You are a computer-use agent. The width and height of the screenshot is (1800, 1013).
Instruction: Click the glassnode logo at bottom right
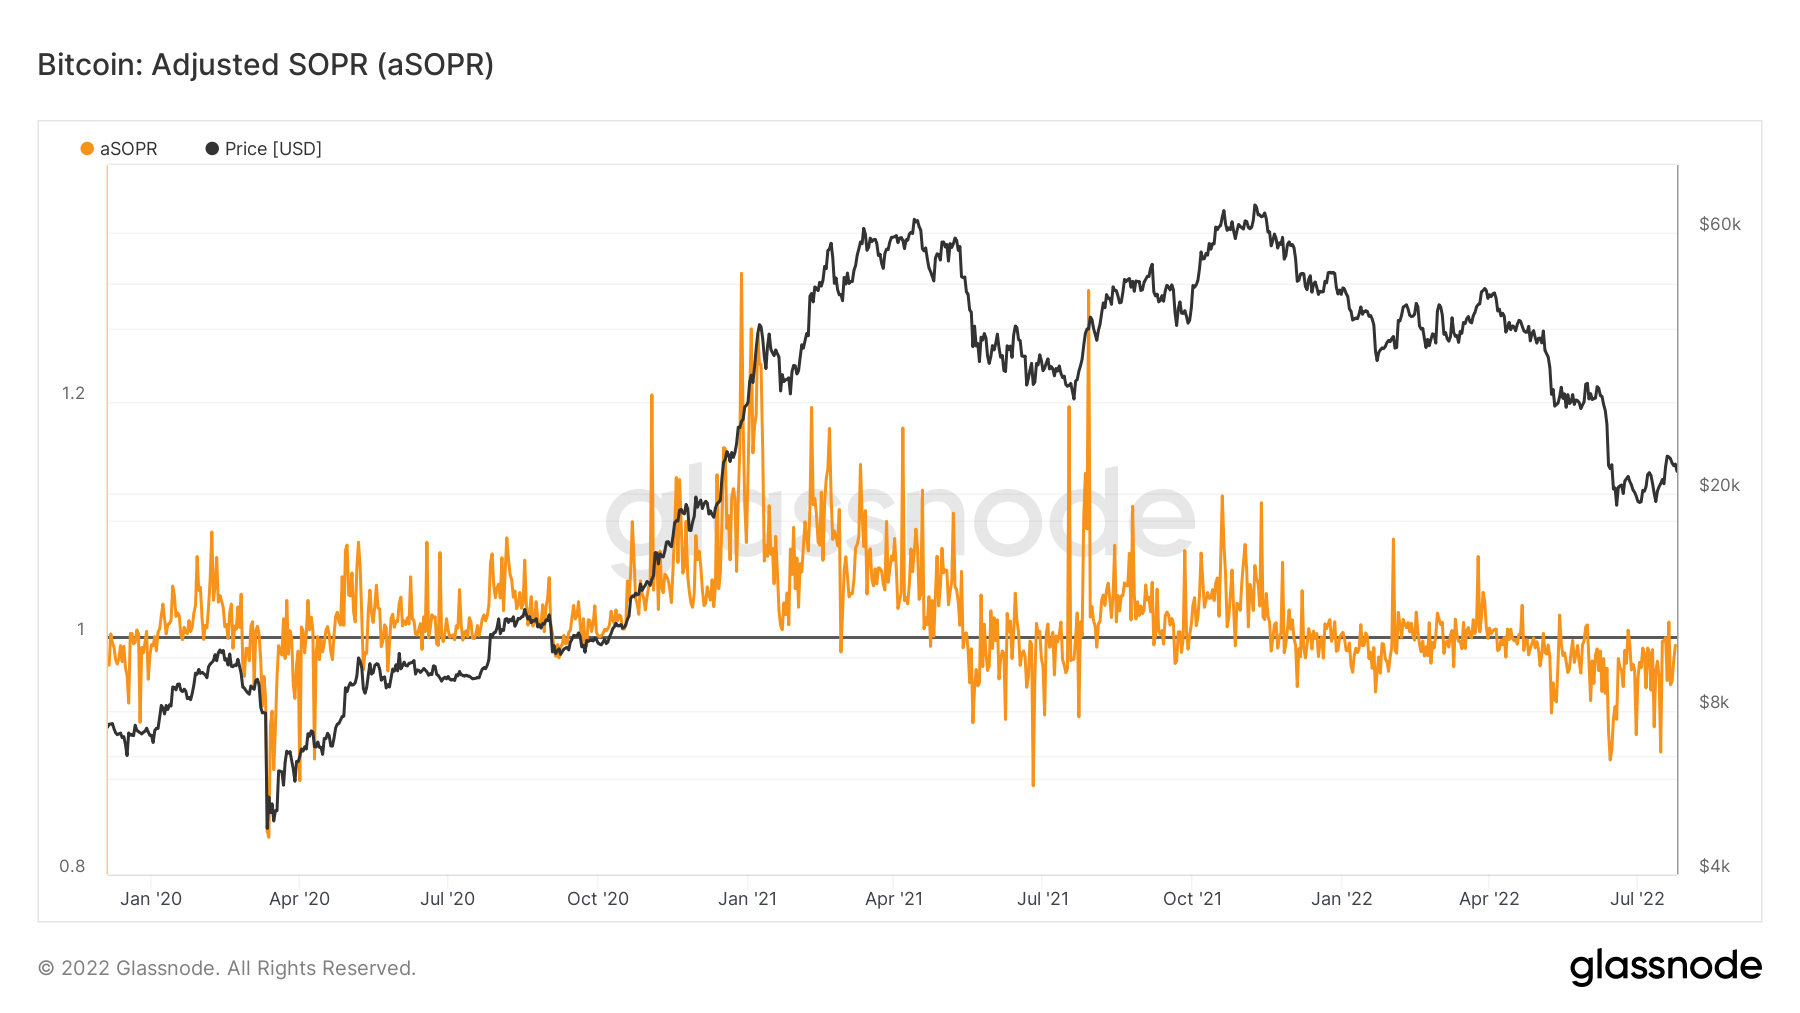(1665, 967)
